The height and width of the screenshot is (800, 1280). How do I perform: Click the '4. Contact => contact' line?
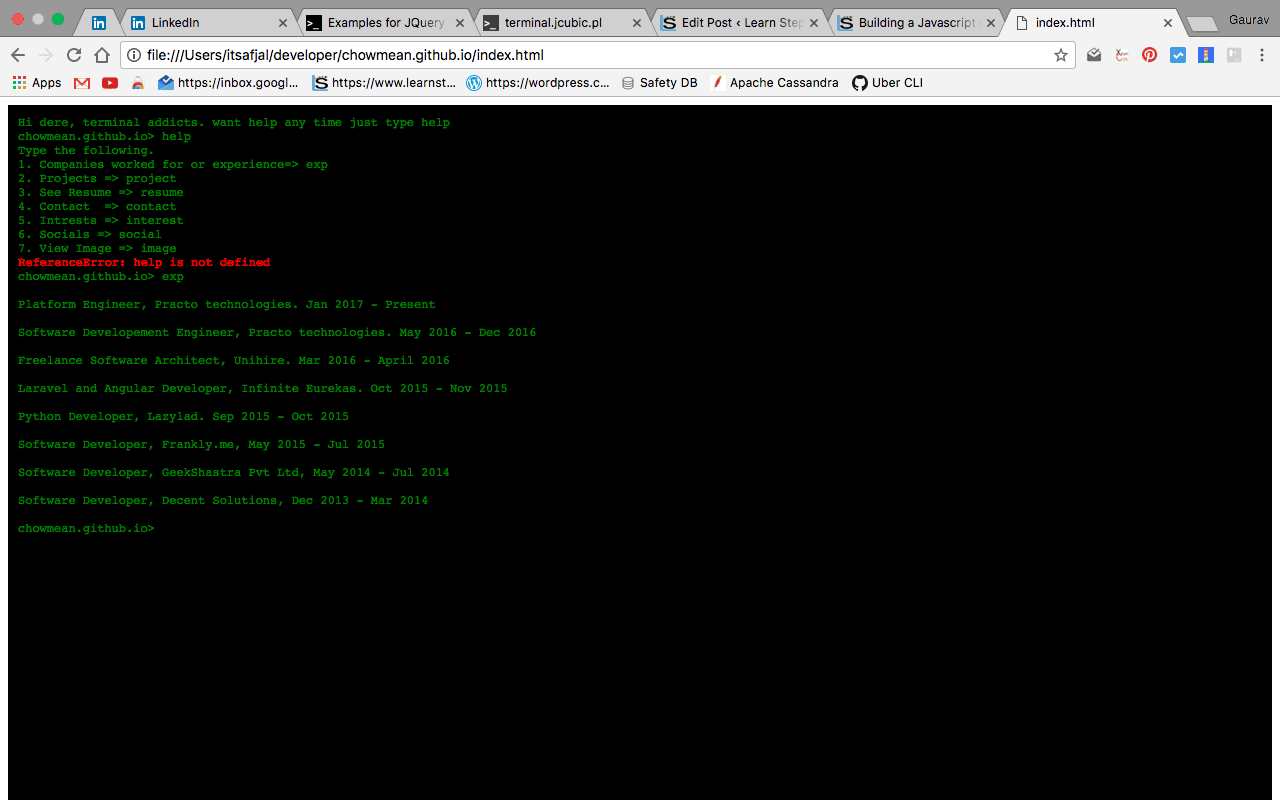click(x=97, y=206)
